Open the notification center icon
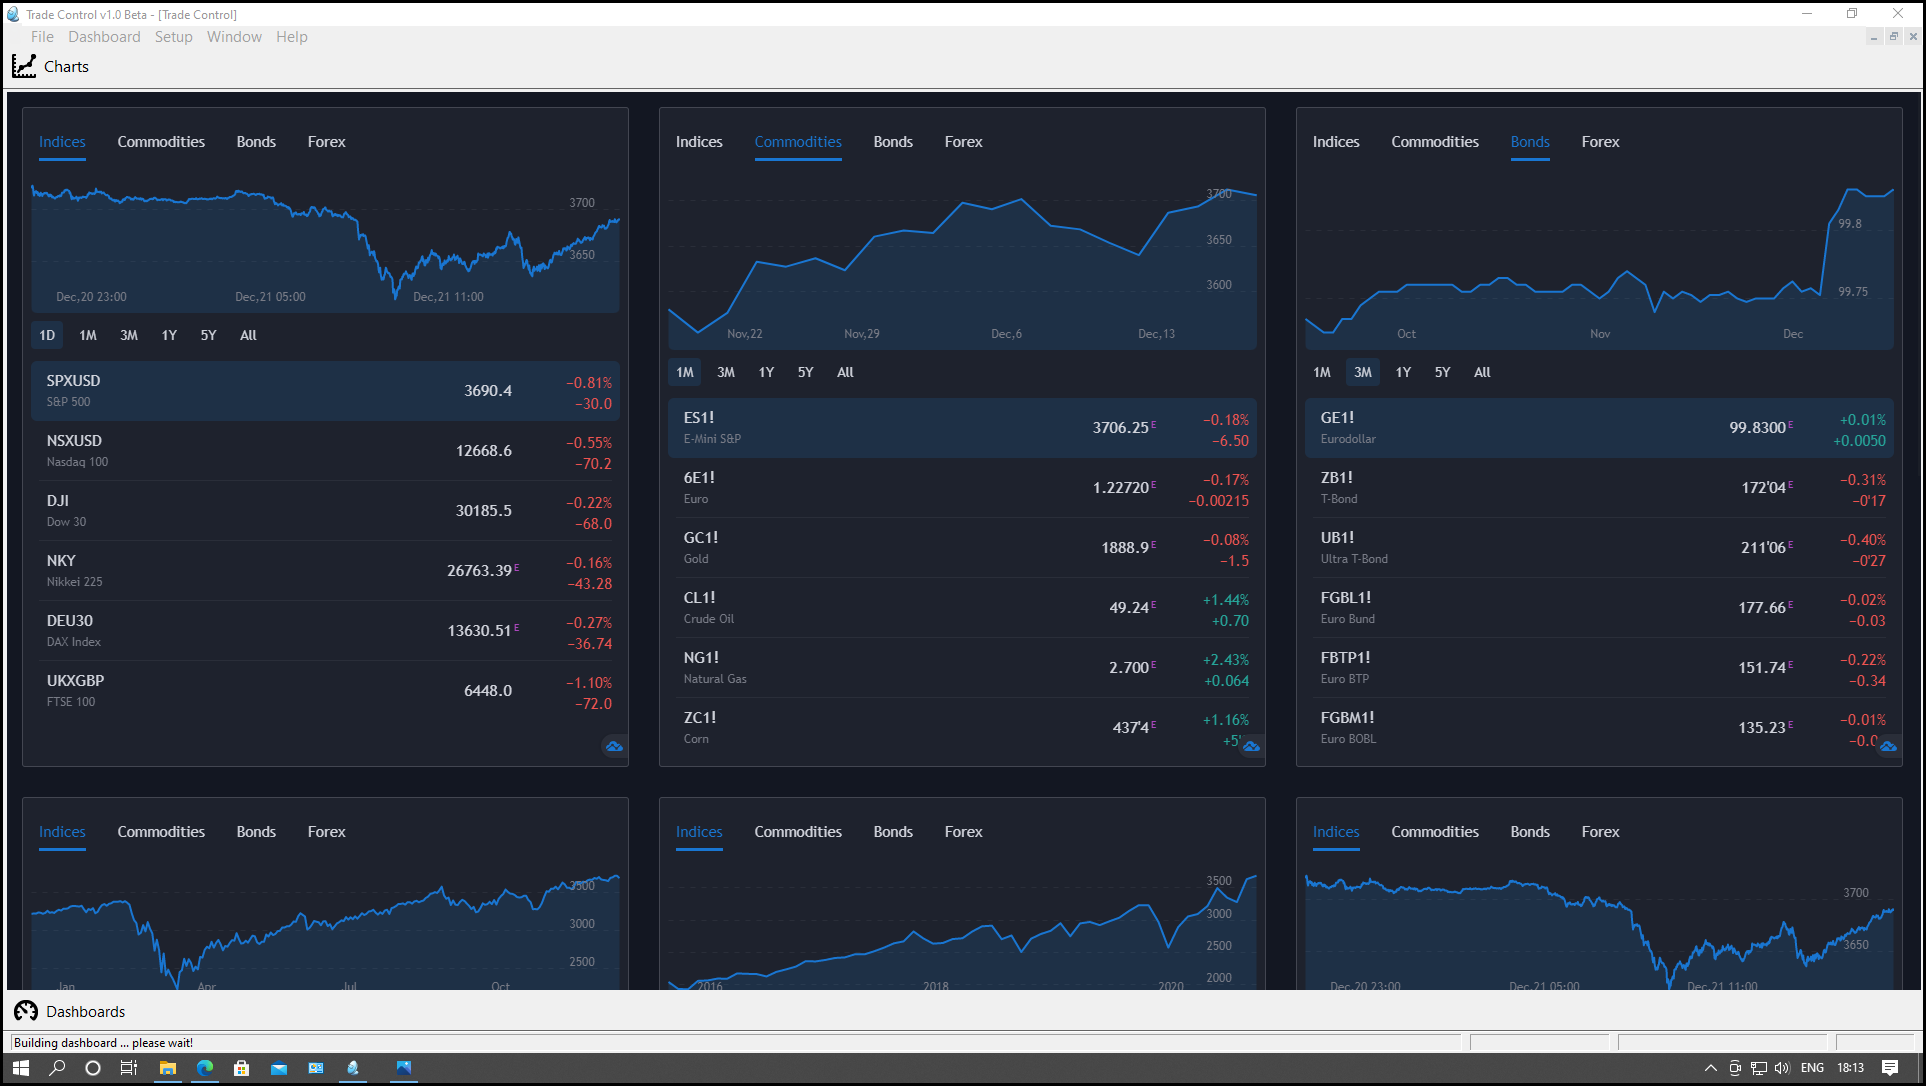This screenshot has height=1086, width=1926. 1890,1068
